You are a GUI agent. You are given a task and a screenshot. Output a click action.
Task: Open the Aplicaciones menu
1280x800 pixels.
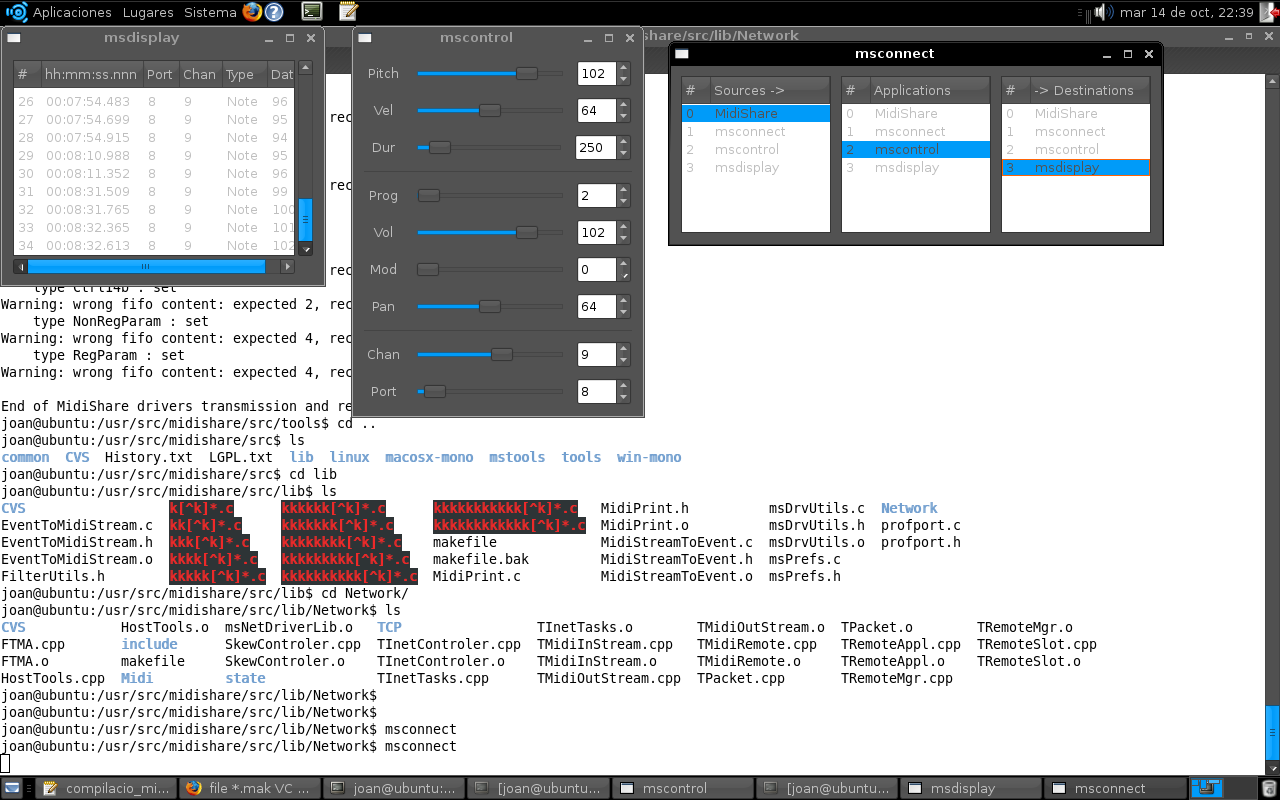coord(72,12)
